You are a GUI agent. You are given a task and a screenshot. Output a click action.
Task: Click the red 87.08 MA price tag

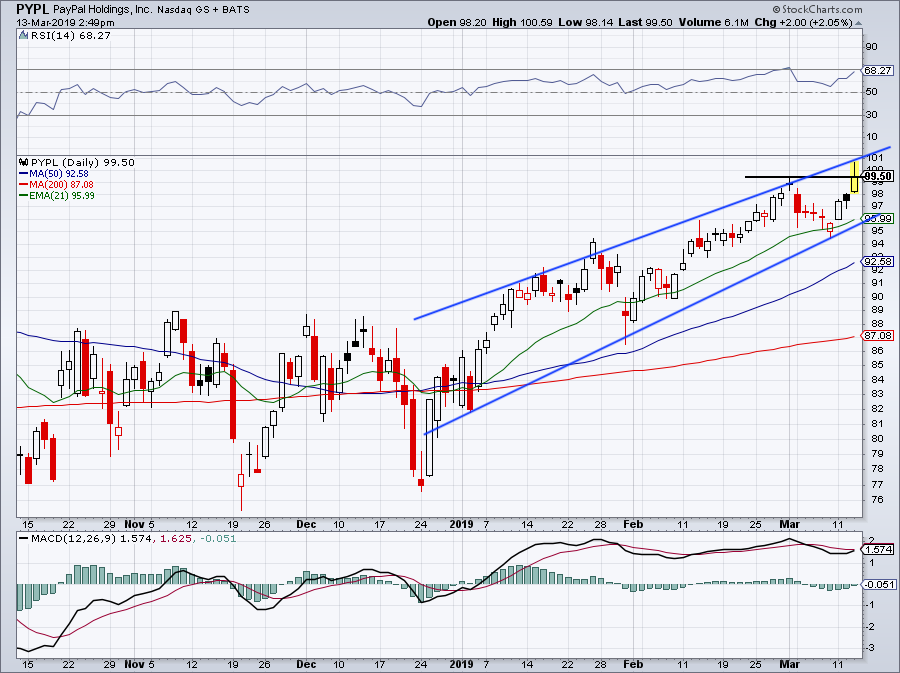tap(878, 335)
